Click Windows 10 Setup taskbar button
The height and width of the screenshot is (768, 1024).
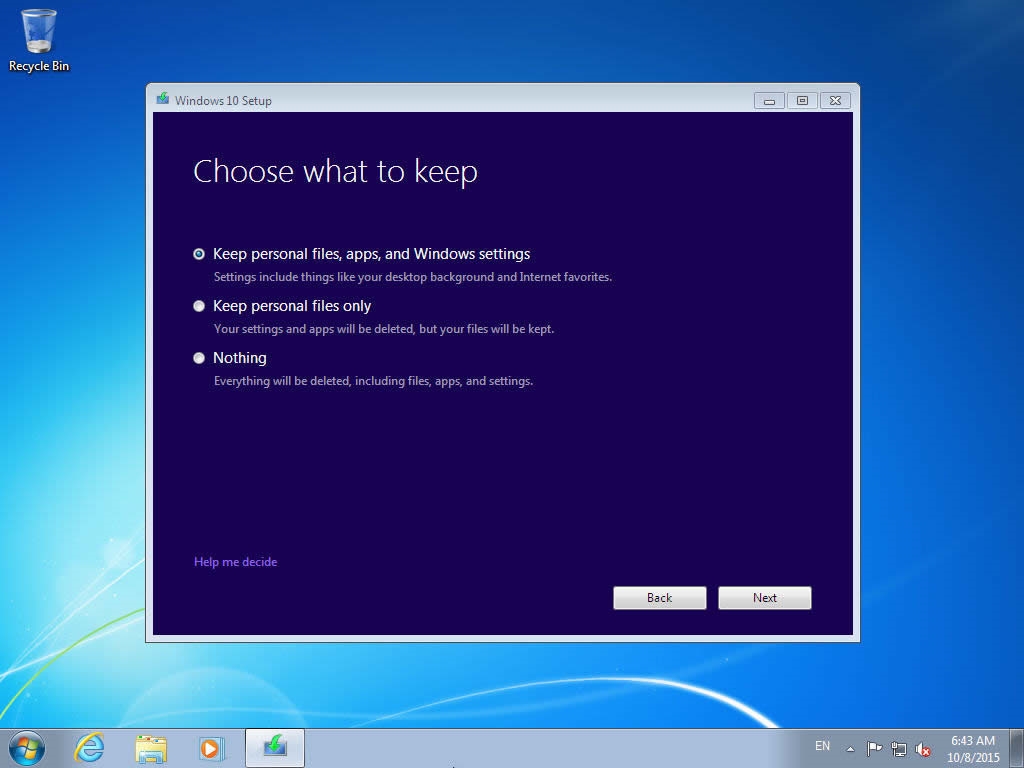point(275,748)
